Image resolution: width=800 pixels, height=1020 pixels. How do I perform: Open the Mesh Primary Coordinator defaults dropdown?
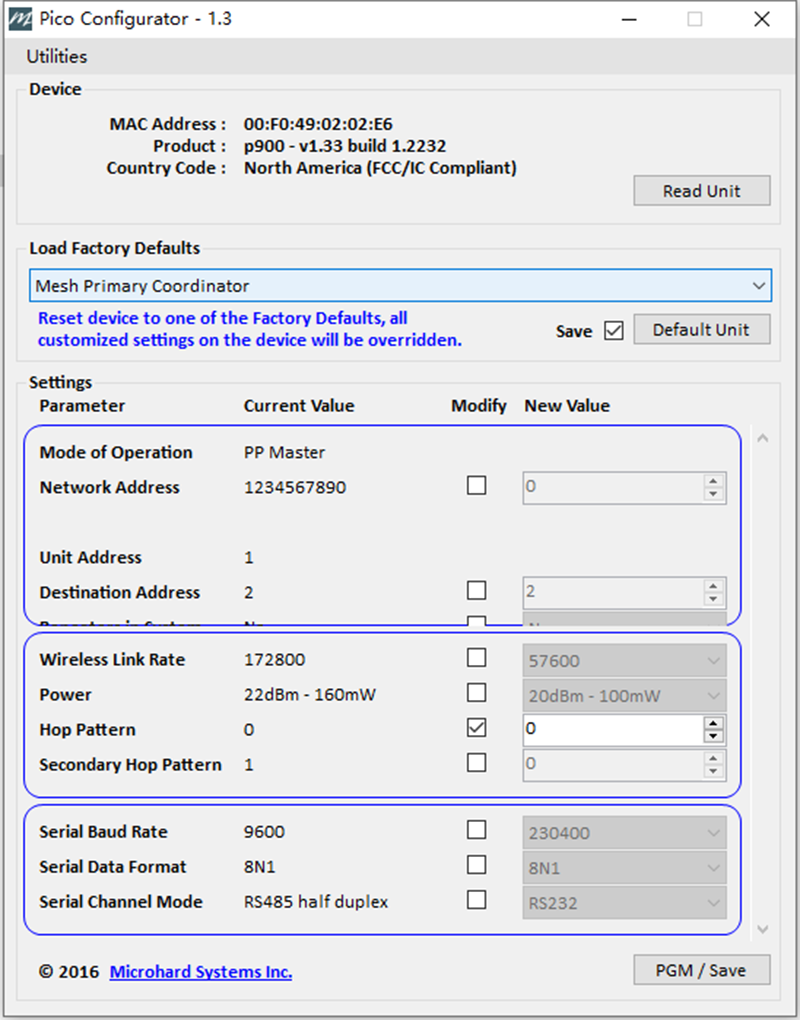pos(401,286)
